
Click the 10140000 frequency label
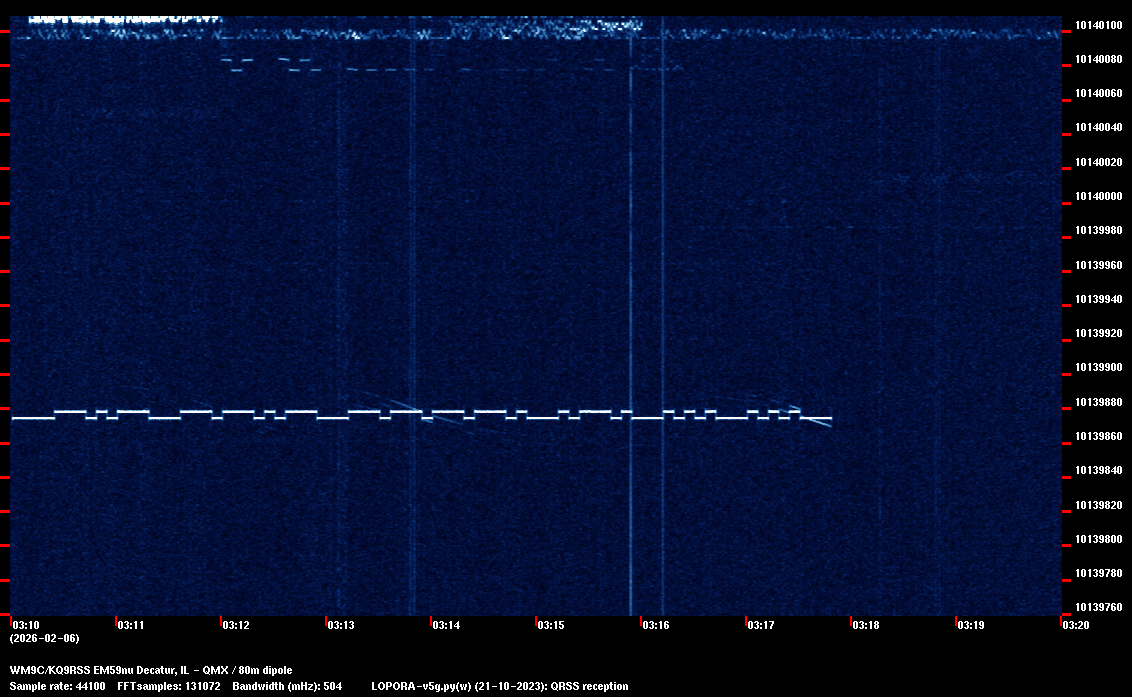pos(1097,196)
